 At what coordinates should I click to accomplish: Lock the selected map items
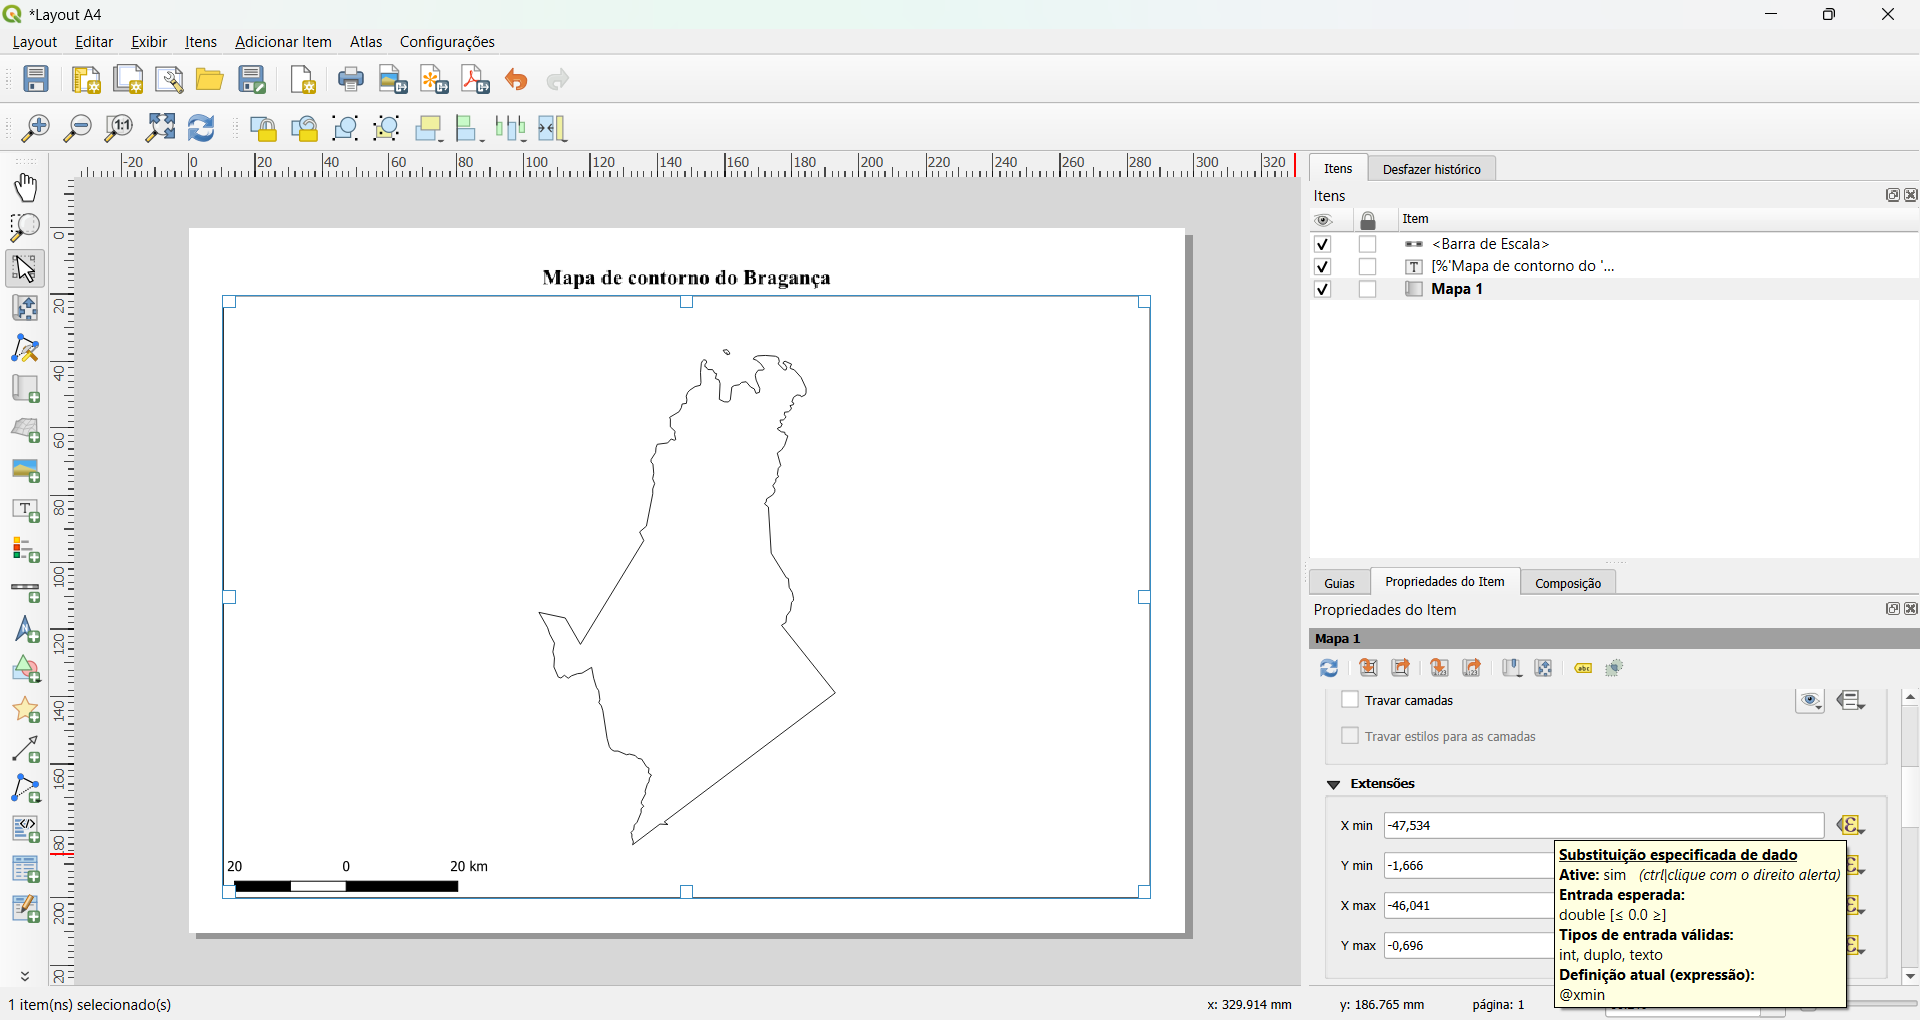coord(263,128)
